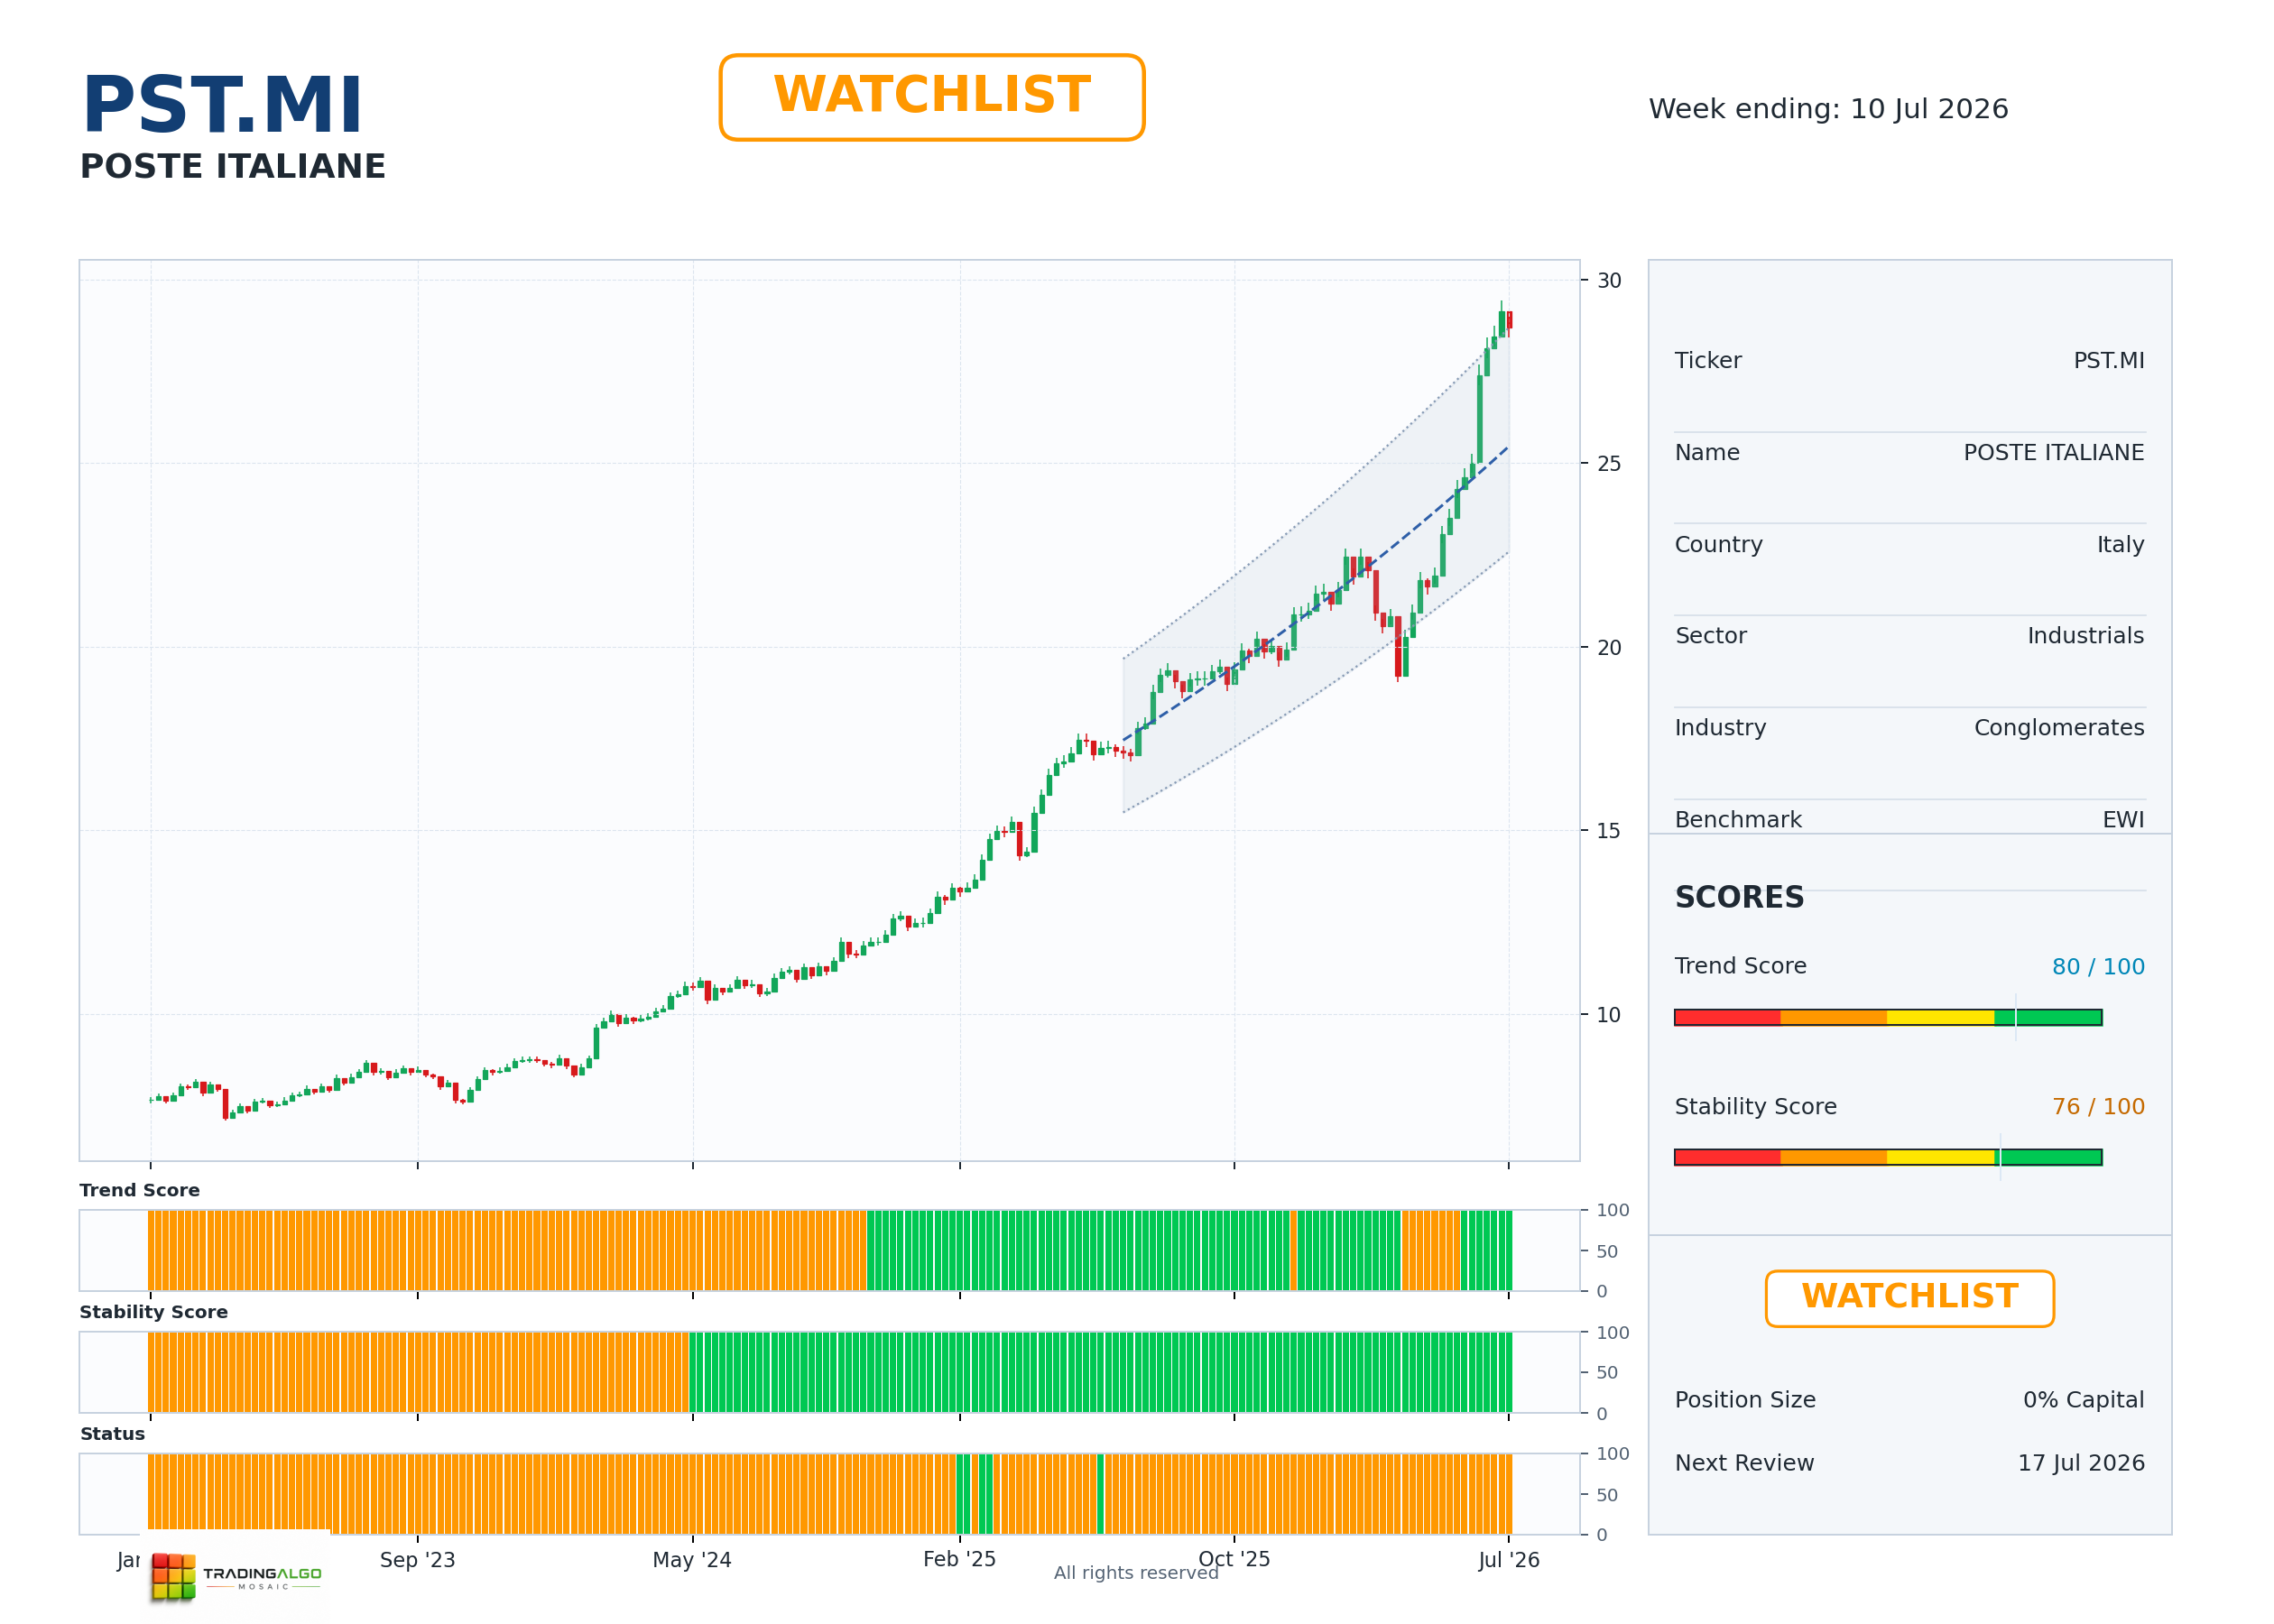
Task: Click the Trend Score history strip title
Action: (x=139, y=1190)
